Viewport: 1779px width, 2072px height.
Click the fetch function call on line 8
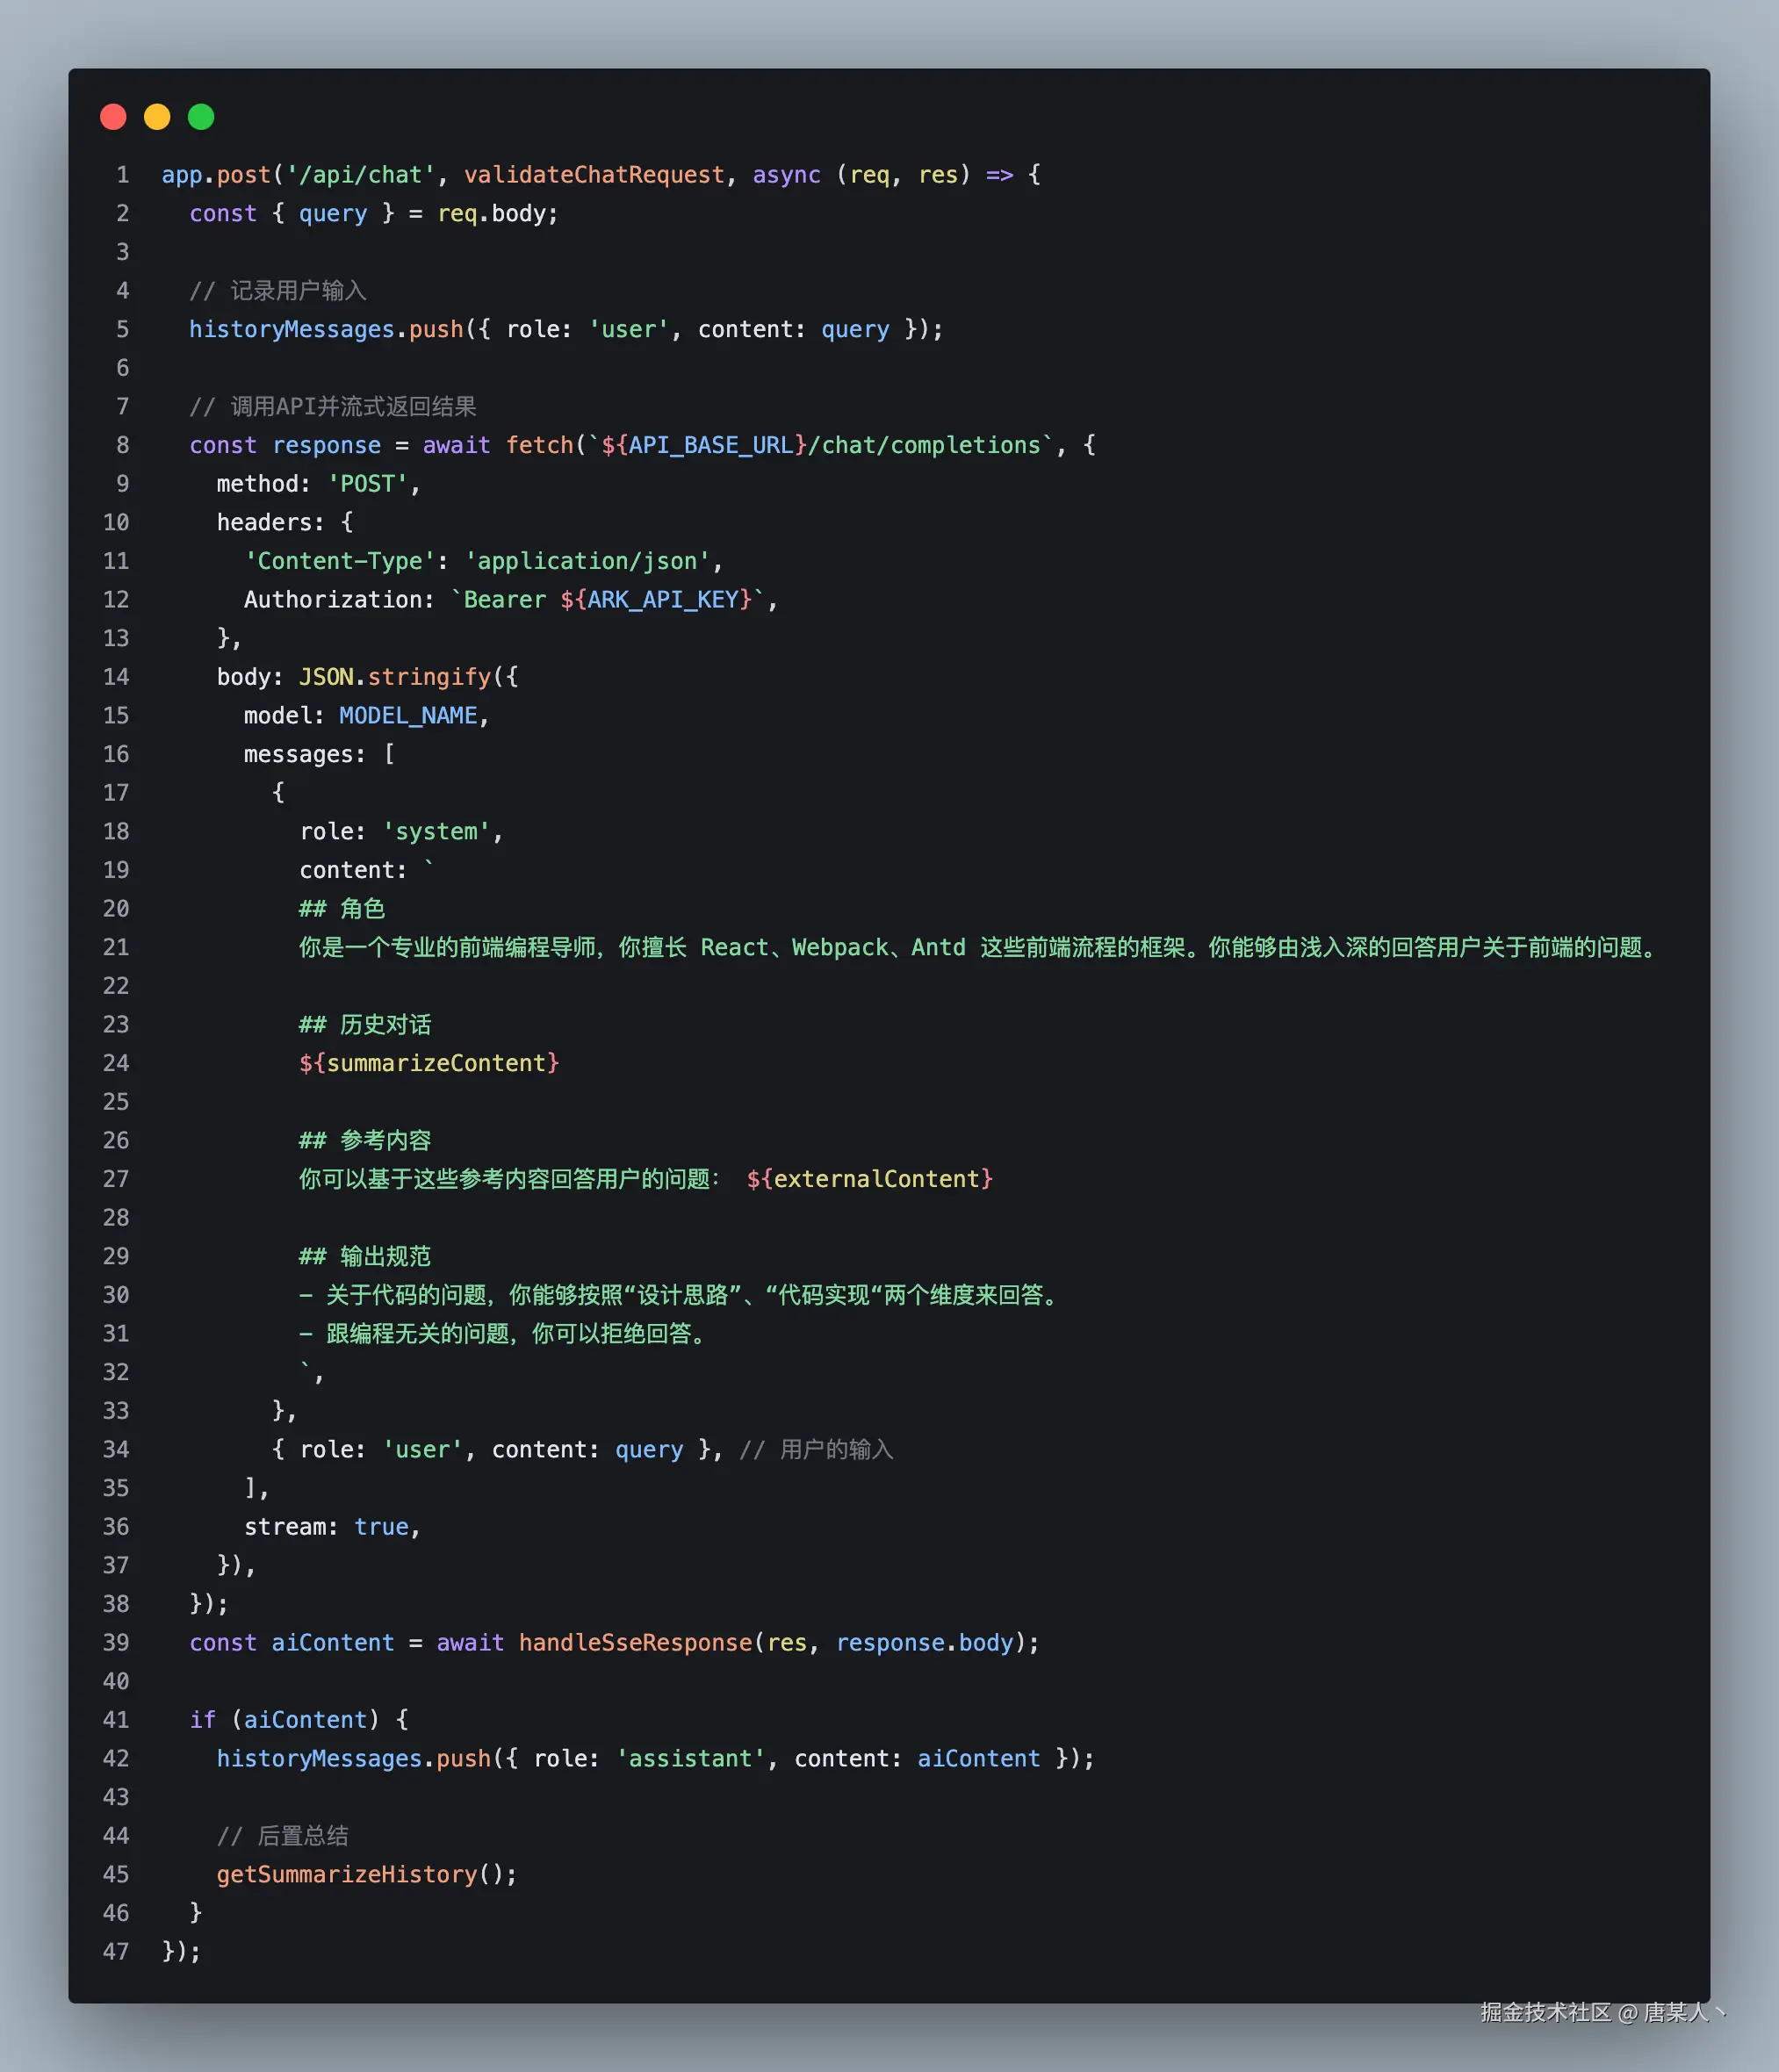tap(538, 445)
